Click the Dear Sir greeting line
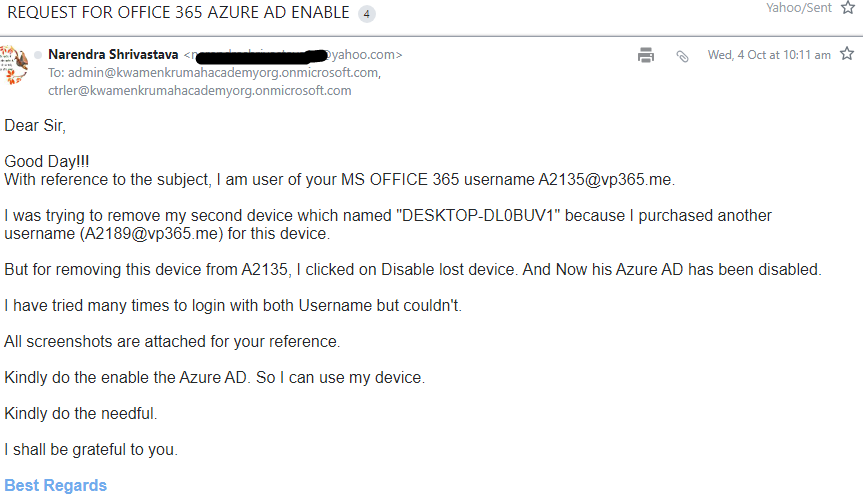 tap(35, 125)
